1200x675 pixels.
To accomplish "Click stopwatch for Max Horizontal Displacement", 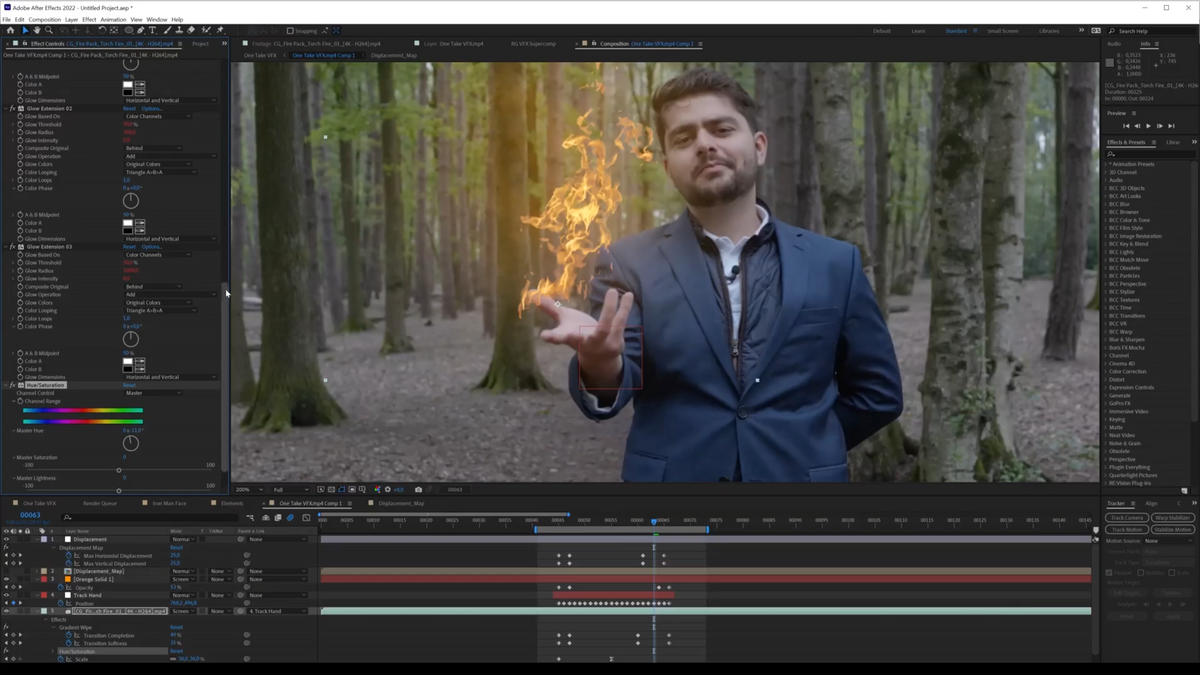I will [69, 556].
